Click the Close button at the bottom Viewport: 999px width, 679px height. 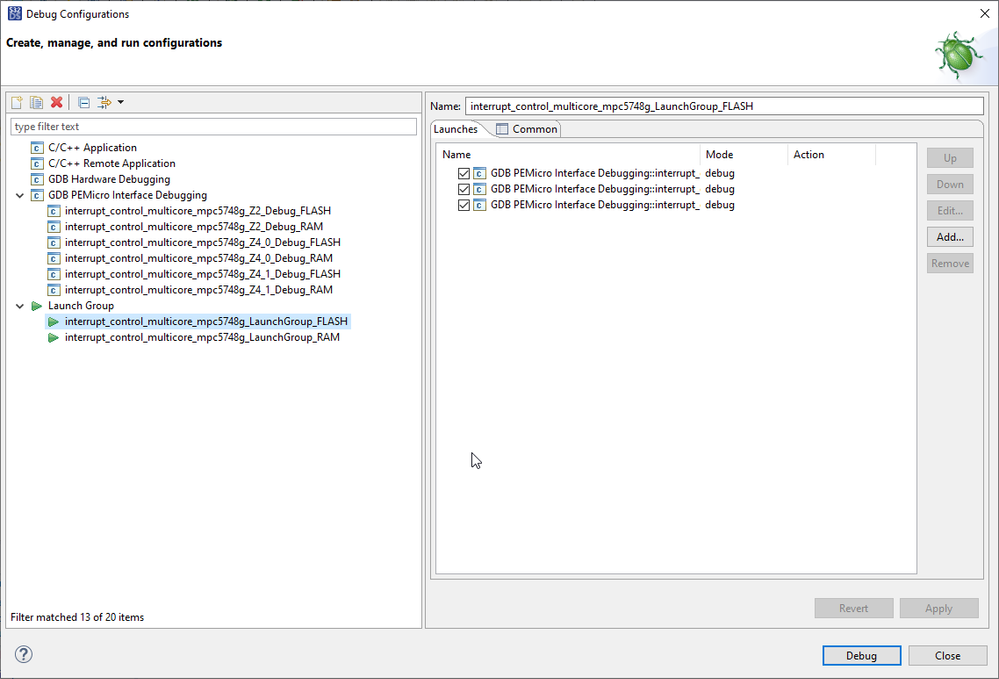click(x=947, y=655)
